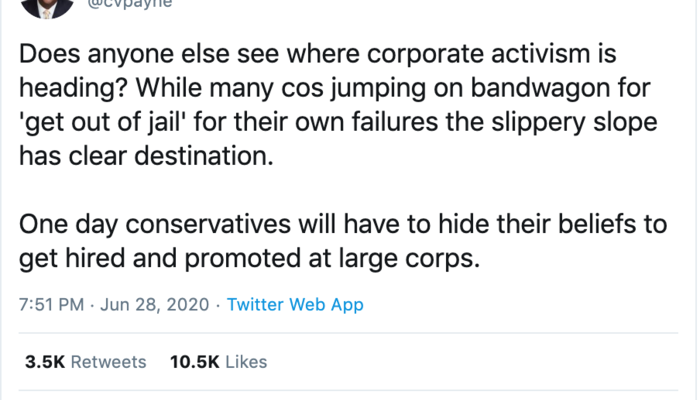The height and width of the screenshot is (400, 700).
Task: View the 10.5K Likes list
Action: click(219, 361)
